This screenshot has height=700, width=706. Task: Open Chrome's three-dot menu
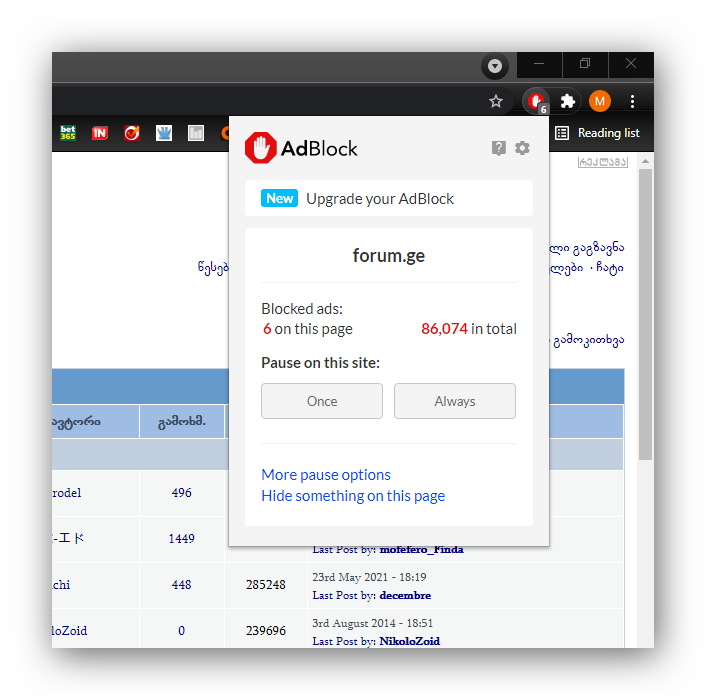633,101
